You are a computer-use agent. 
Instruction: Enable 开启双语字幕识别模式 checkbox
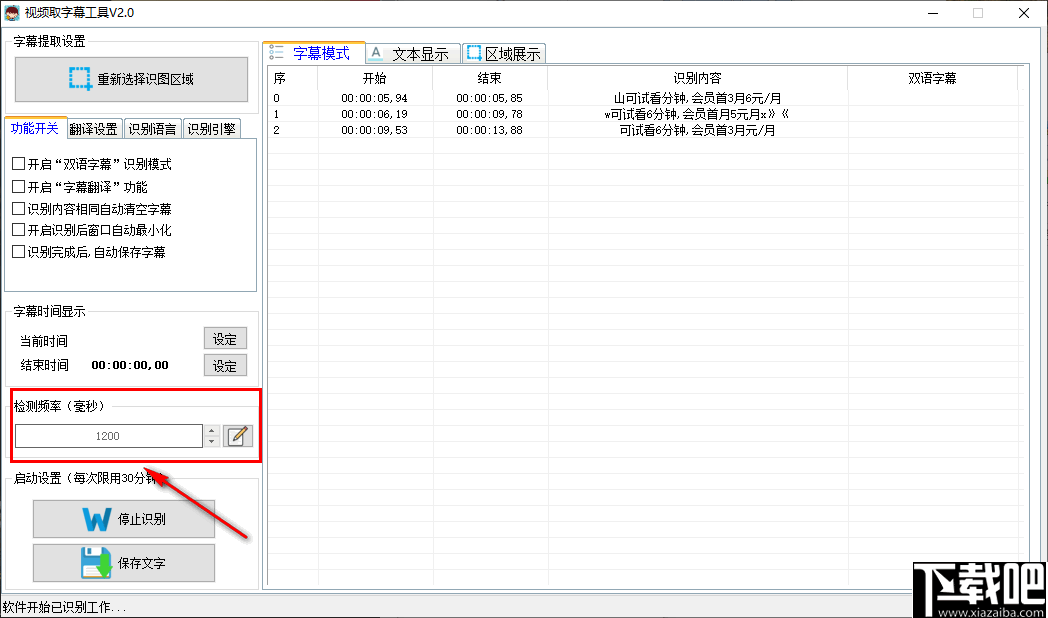click(17, 163)
